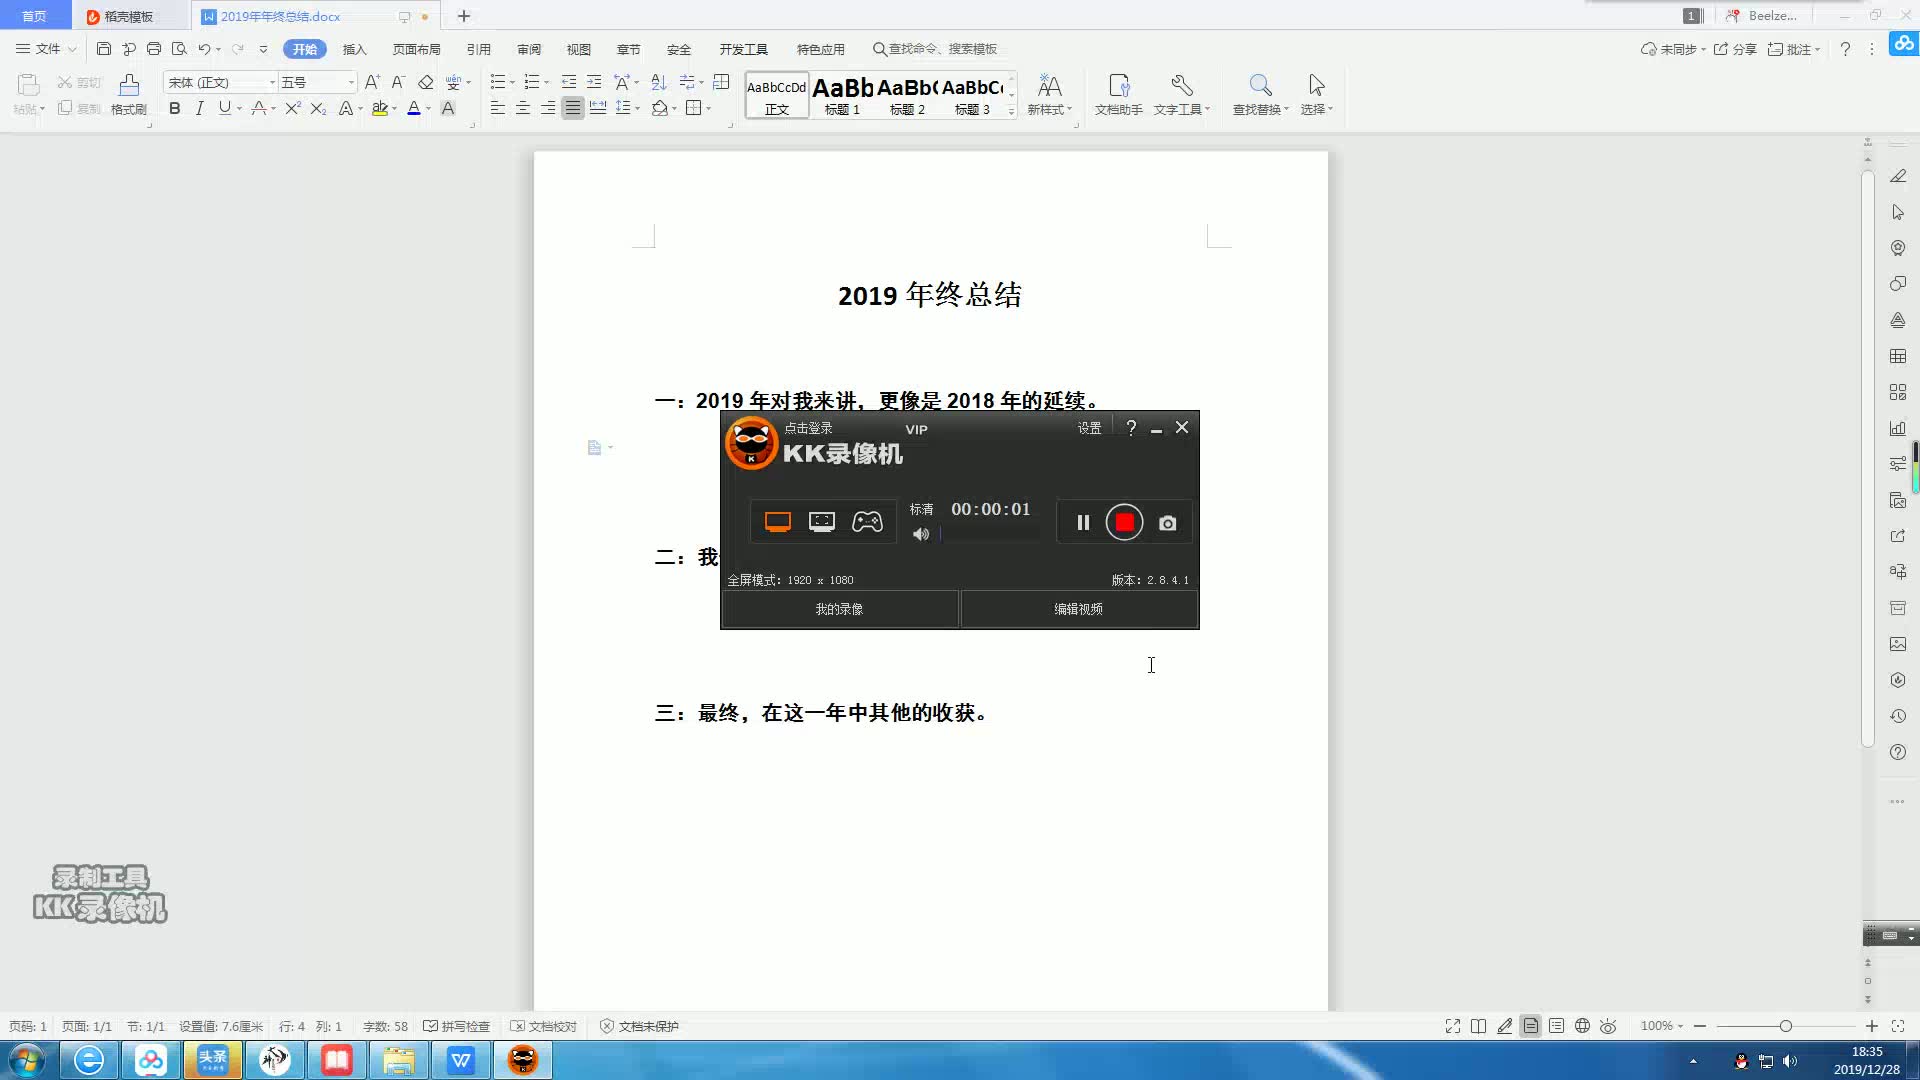Switch to web layout view in status bar
This screenshot has width=1920, height=1080.
1582,1026
